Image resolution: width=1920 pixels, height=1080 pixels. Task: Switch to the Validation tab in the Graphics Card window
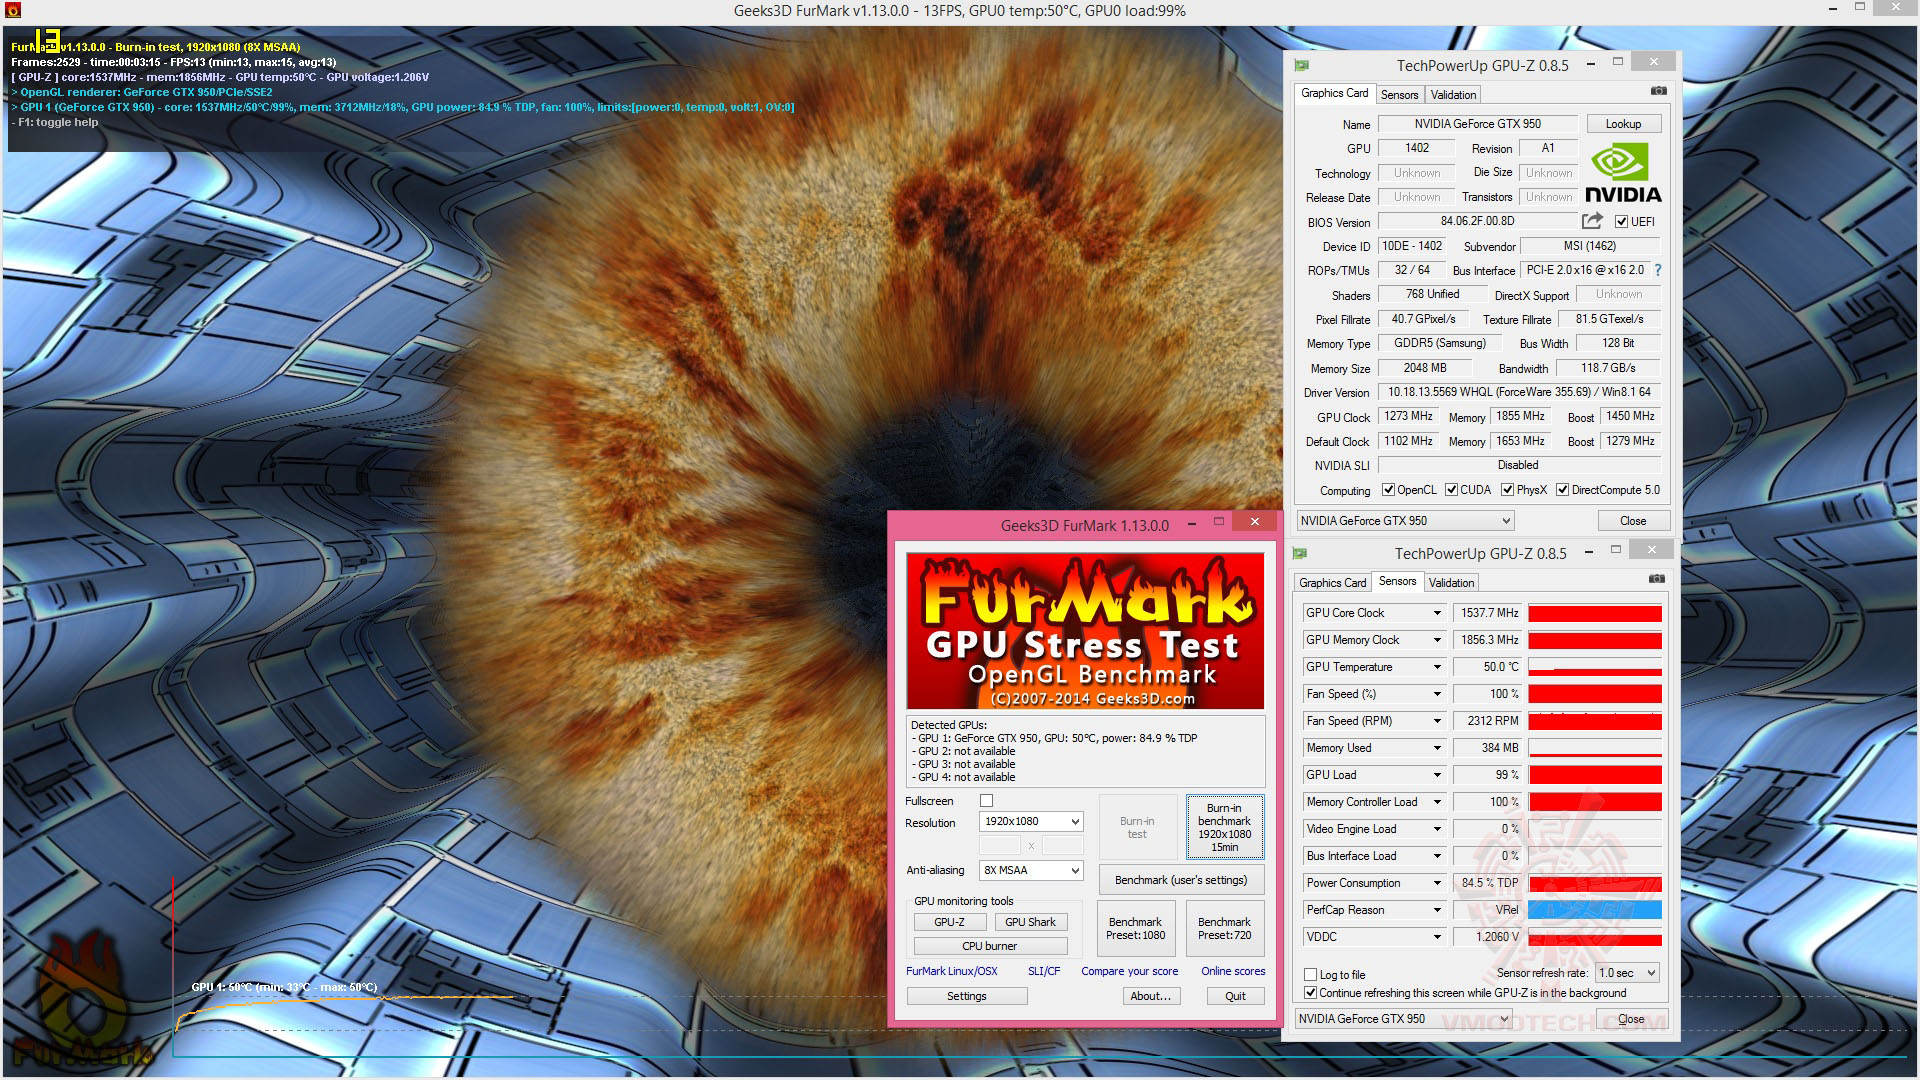click(1452, 95)
